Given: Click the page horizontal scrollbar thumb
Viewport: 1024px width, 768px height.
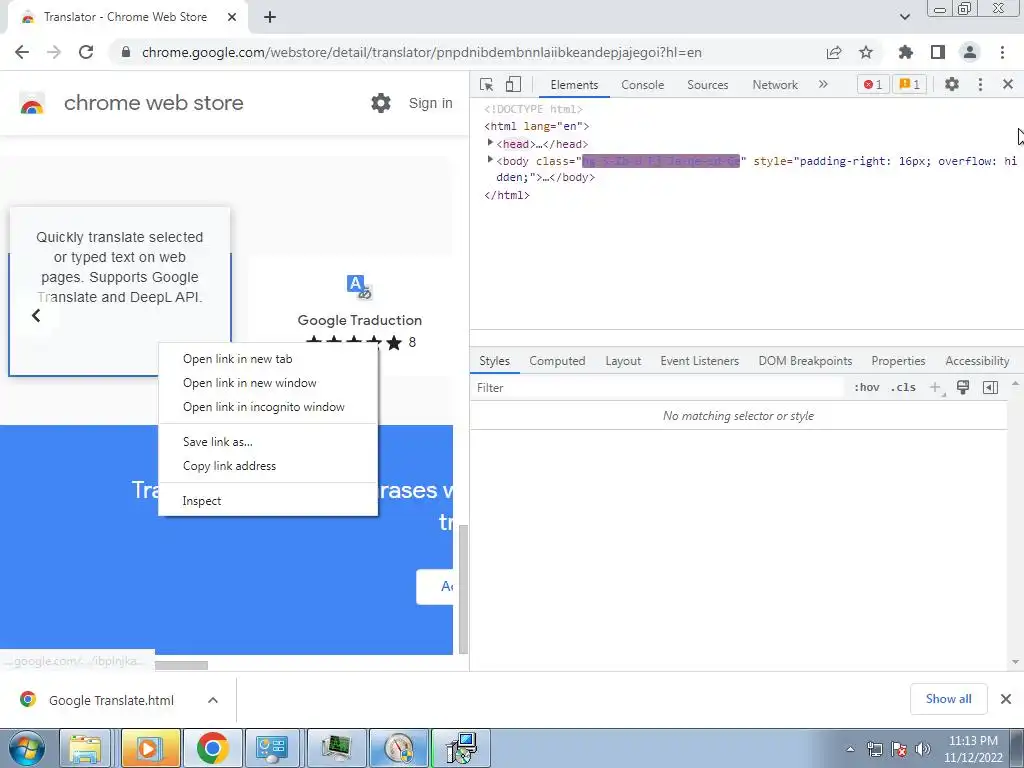Looking at the screenshot, I should click(181, 665).
